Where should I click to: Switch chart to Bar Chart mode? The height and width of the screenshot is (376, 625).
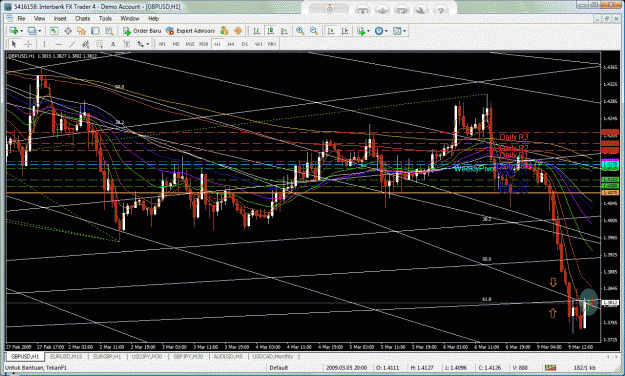257,31
